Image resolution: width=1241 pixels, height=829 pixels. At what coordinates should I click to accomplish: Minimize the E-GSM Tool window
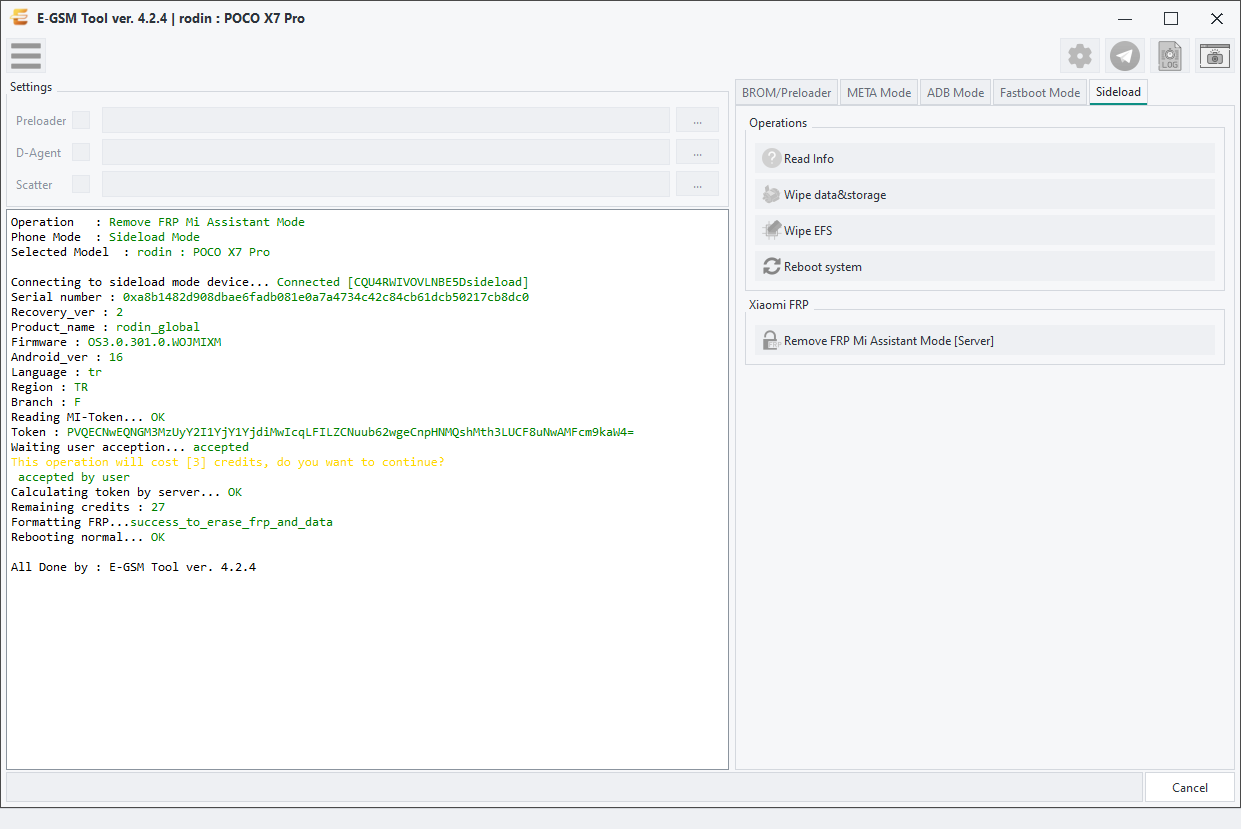1125,18
